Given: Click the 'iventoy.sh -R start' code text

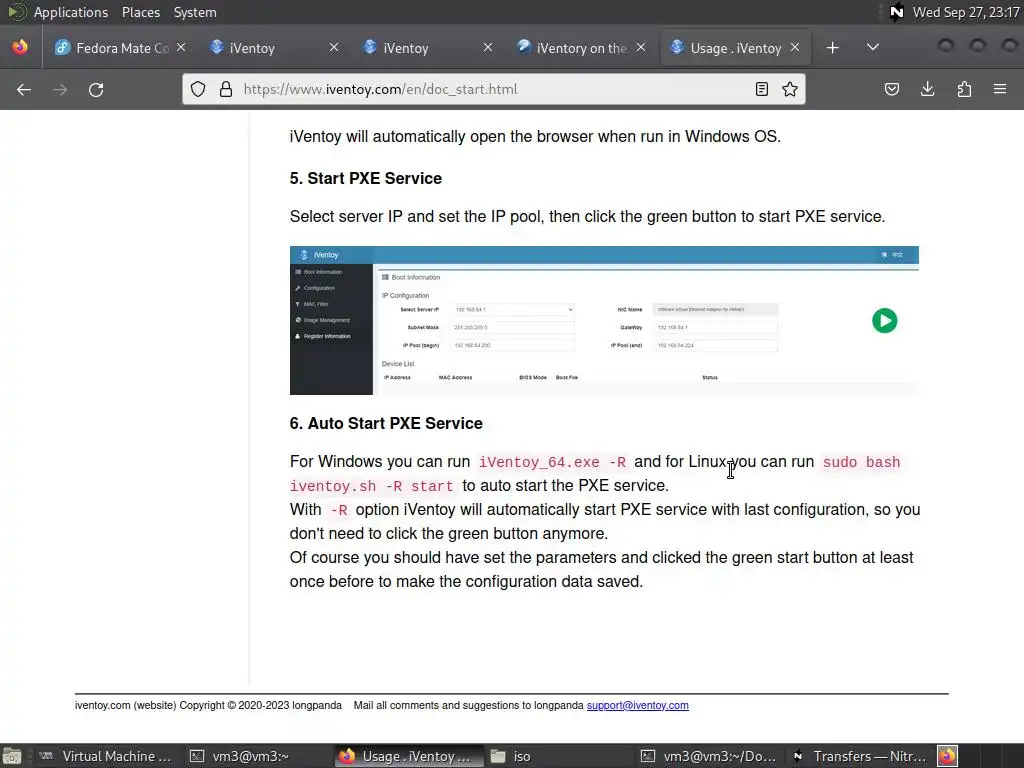Looking at the screenshot, I should coord(372,487).
